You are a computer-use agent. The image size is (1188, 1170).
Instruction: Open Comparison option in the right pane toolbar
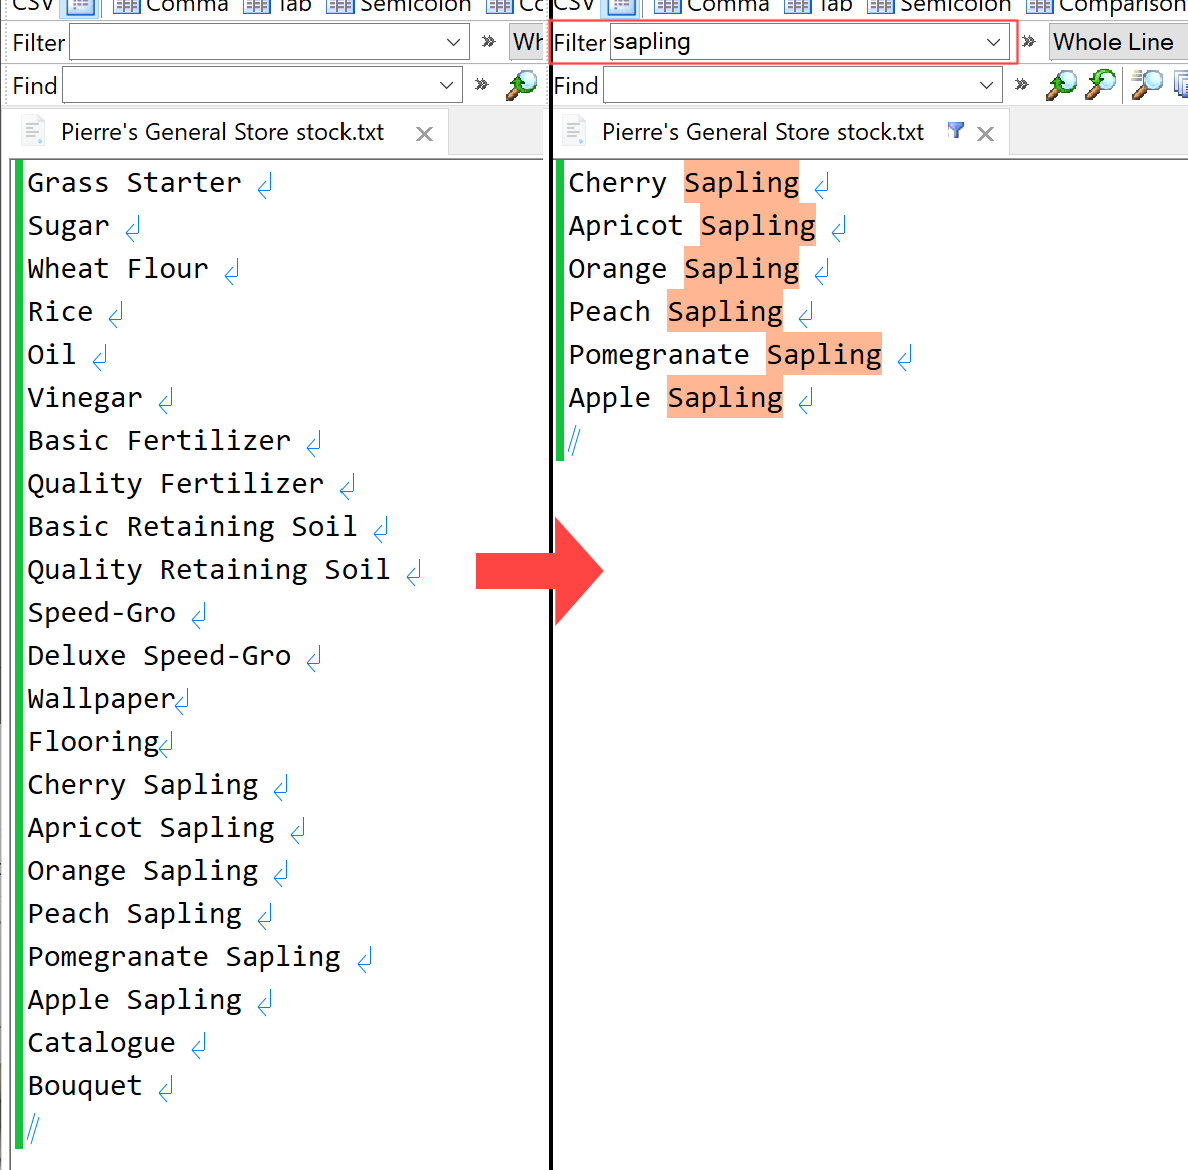pyautogui.click(x=1106, y=7)
